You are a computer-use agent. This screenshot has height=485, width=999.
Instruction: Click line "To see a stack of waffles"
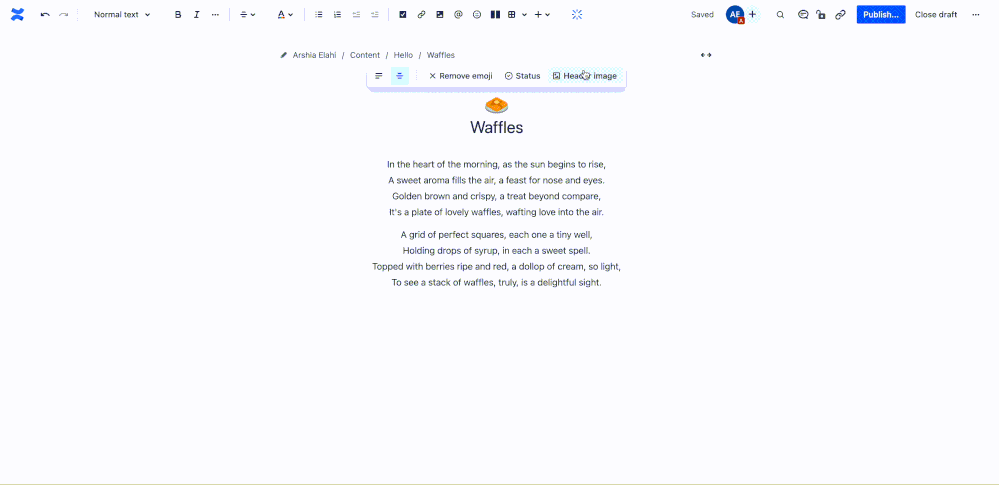click(x=496, y=282)
